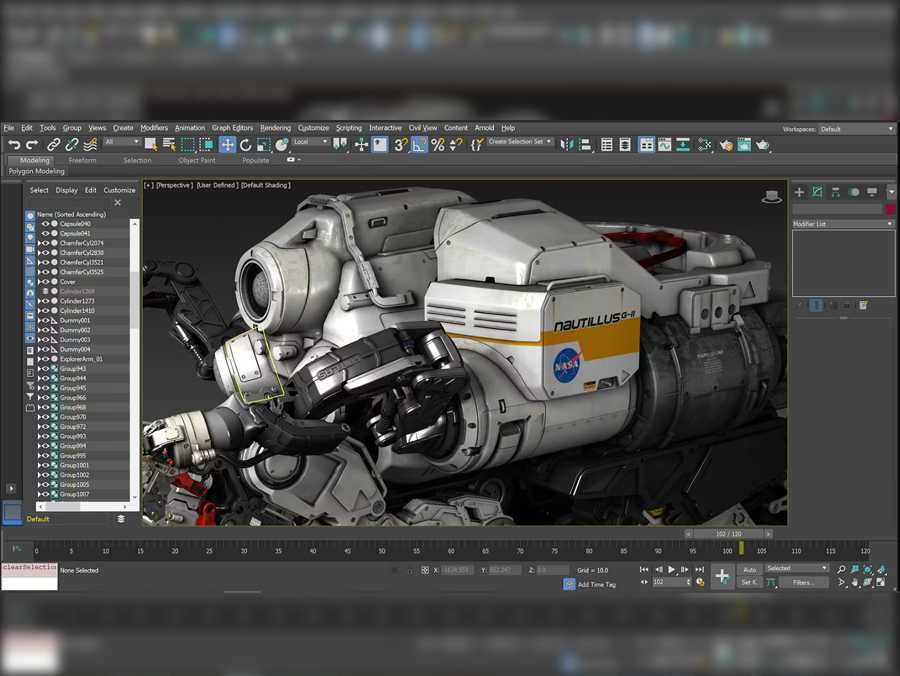This screenshot has height=676, width=900.
Task: Click the Play Animation button
Action: (x=671, y=569)
